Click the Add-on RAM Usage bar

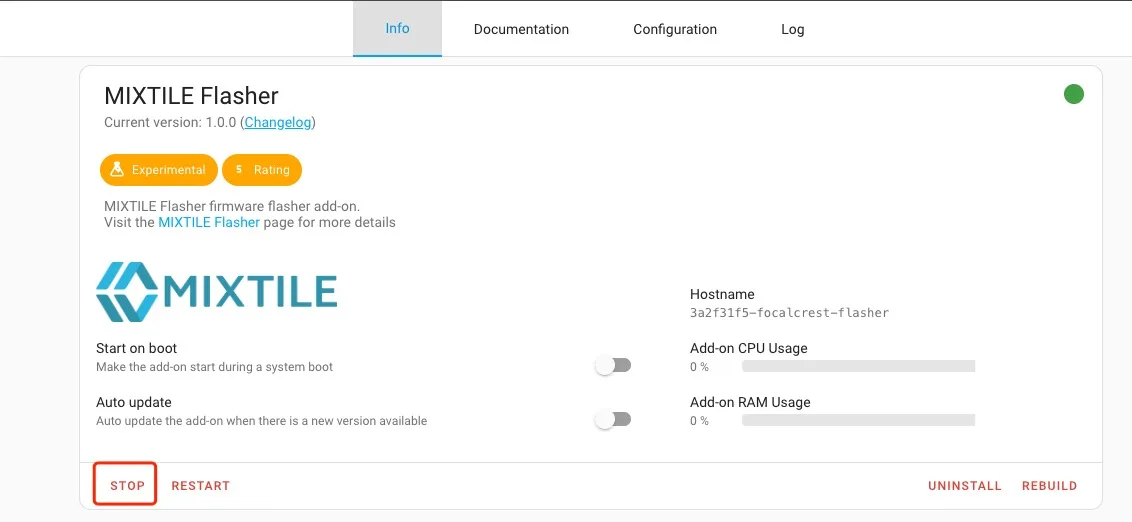pyautogui.click(x=858, y=420)
